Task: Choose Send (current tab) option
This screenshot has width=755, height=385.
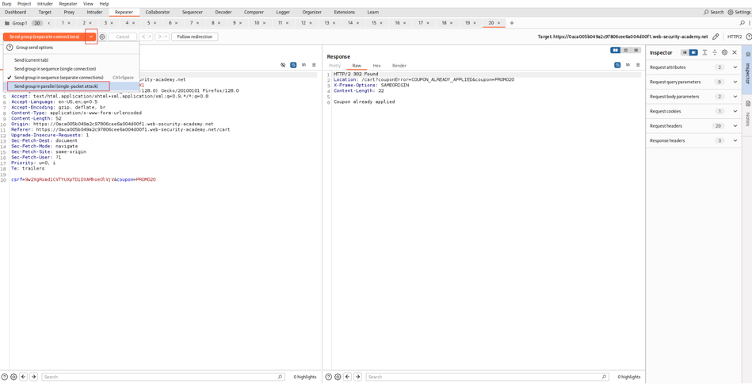Action: (x=31, y=60)
